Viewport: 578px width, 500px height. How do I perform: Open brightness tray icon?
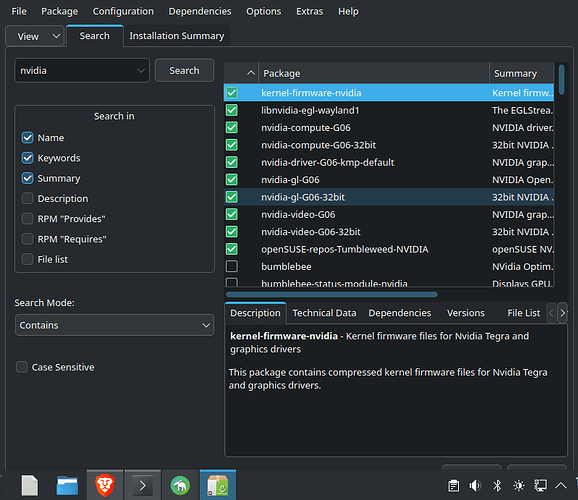[x=519, y=486]
